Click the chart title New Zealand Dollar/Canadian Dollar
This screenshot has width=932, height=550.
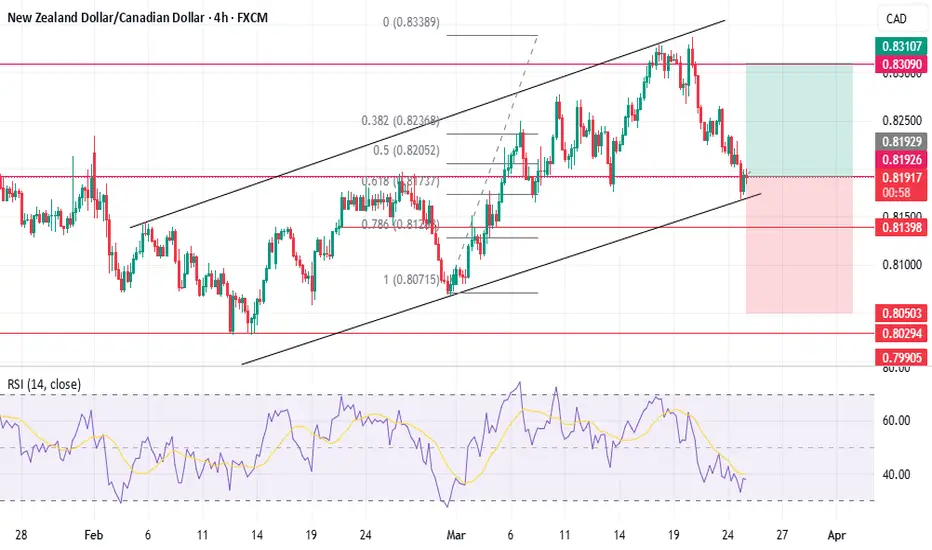click(105, 18)
